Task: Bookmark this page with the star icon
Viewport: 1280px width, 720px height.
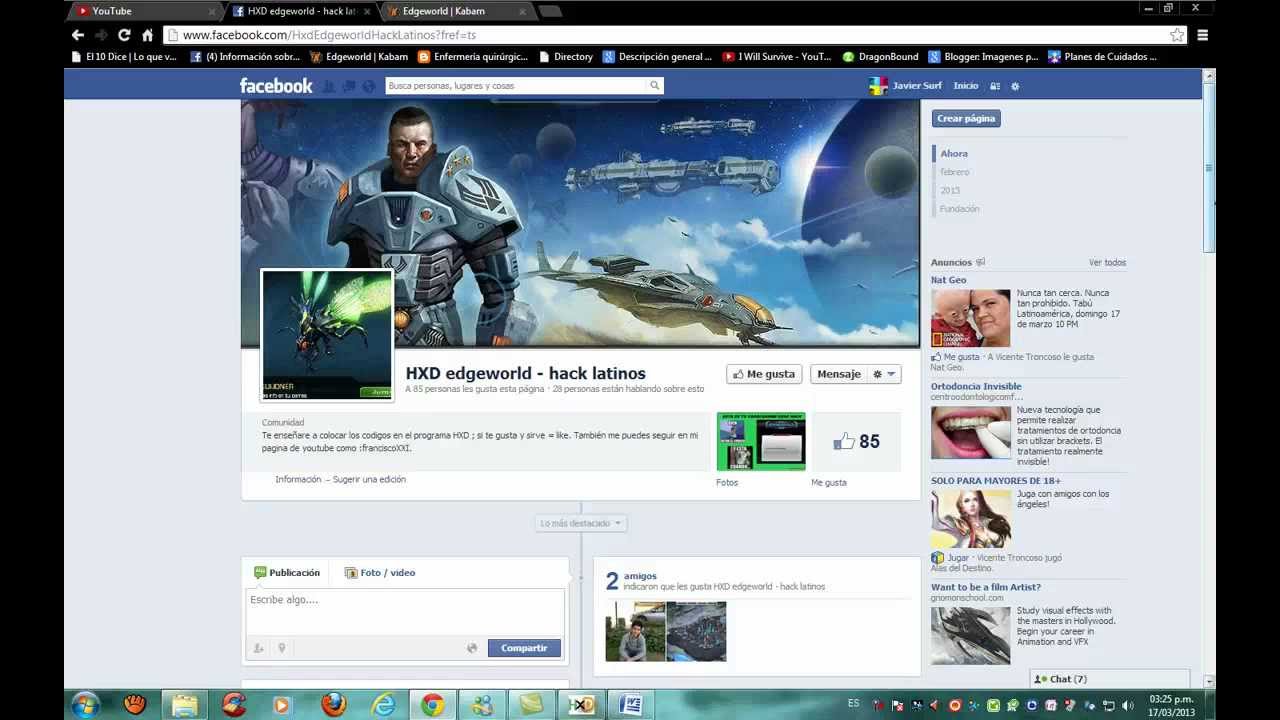Action: click(1177, 35)
